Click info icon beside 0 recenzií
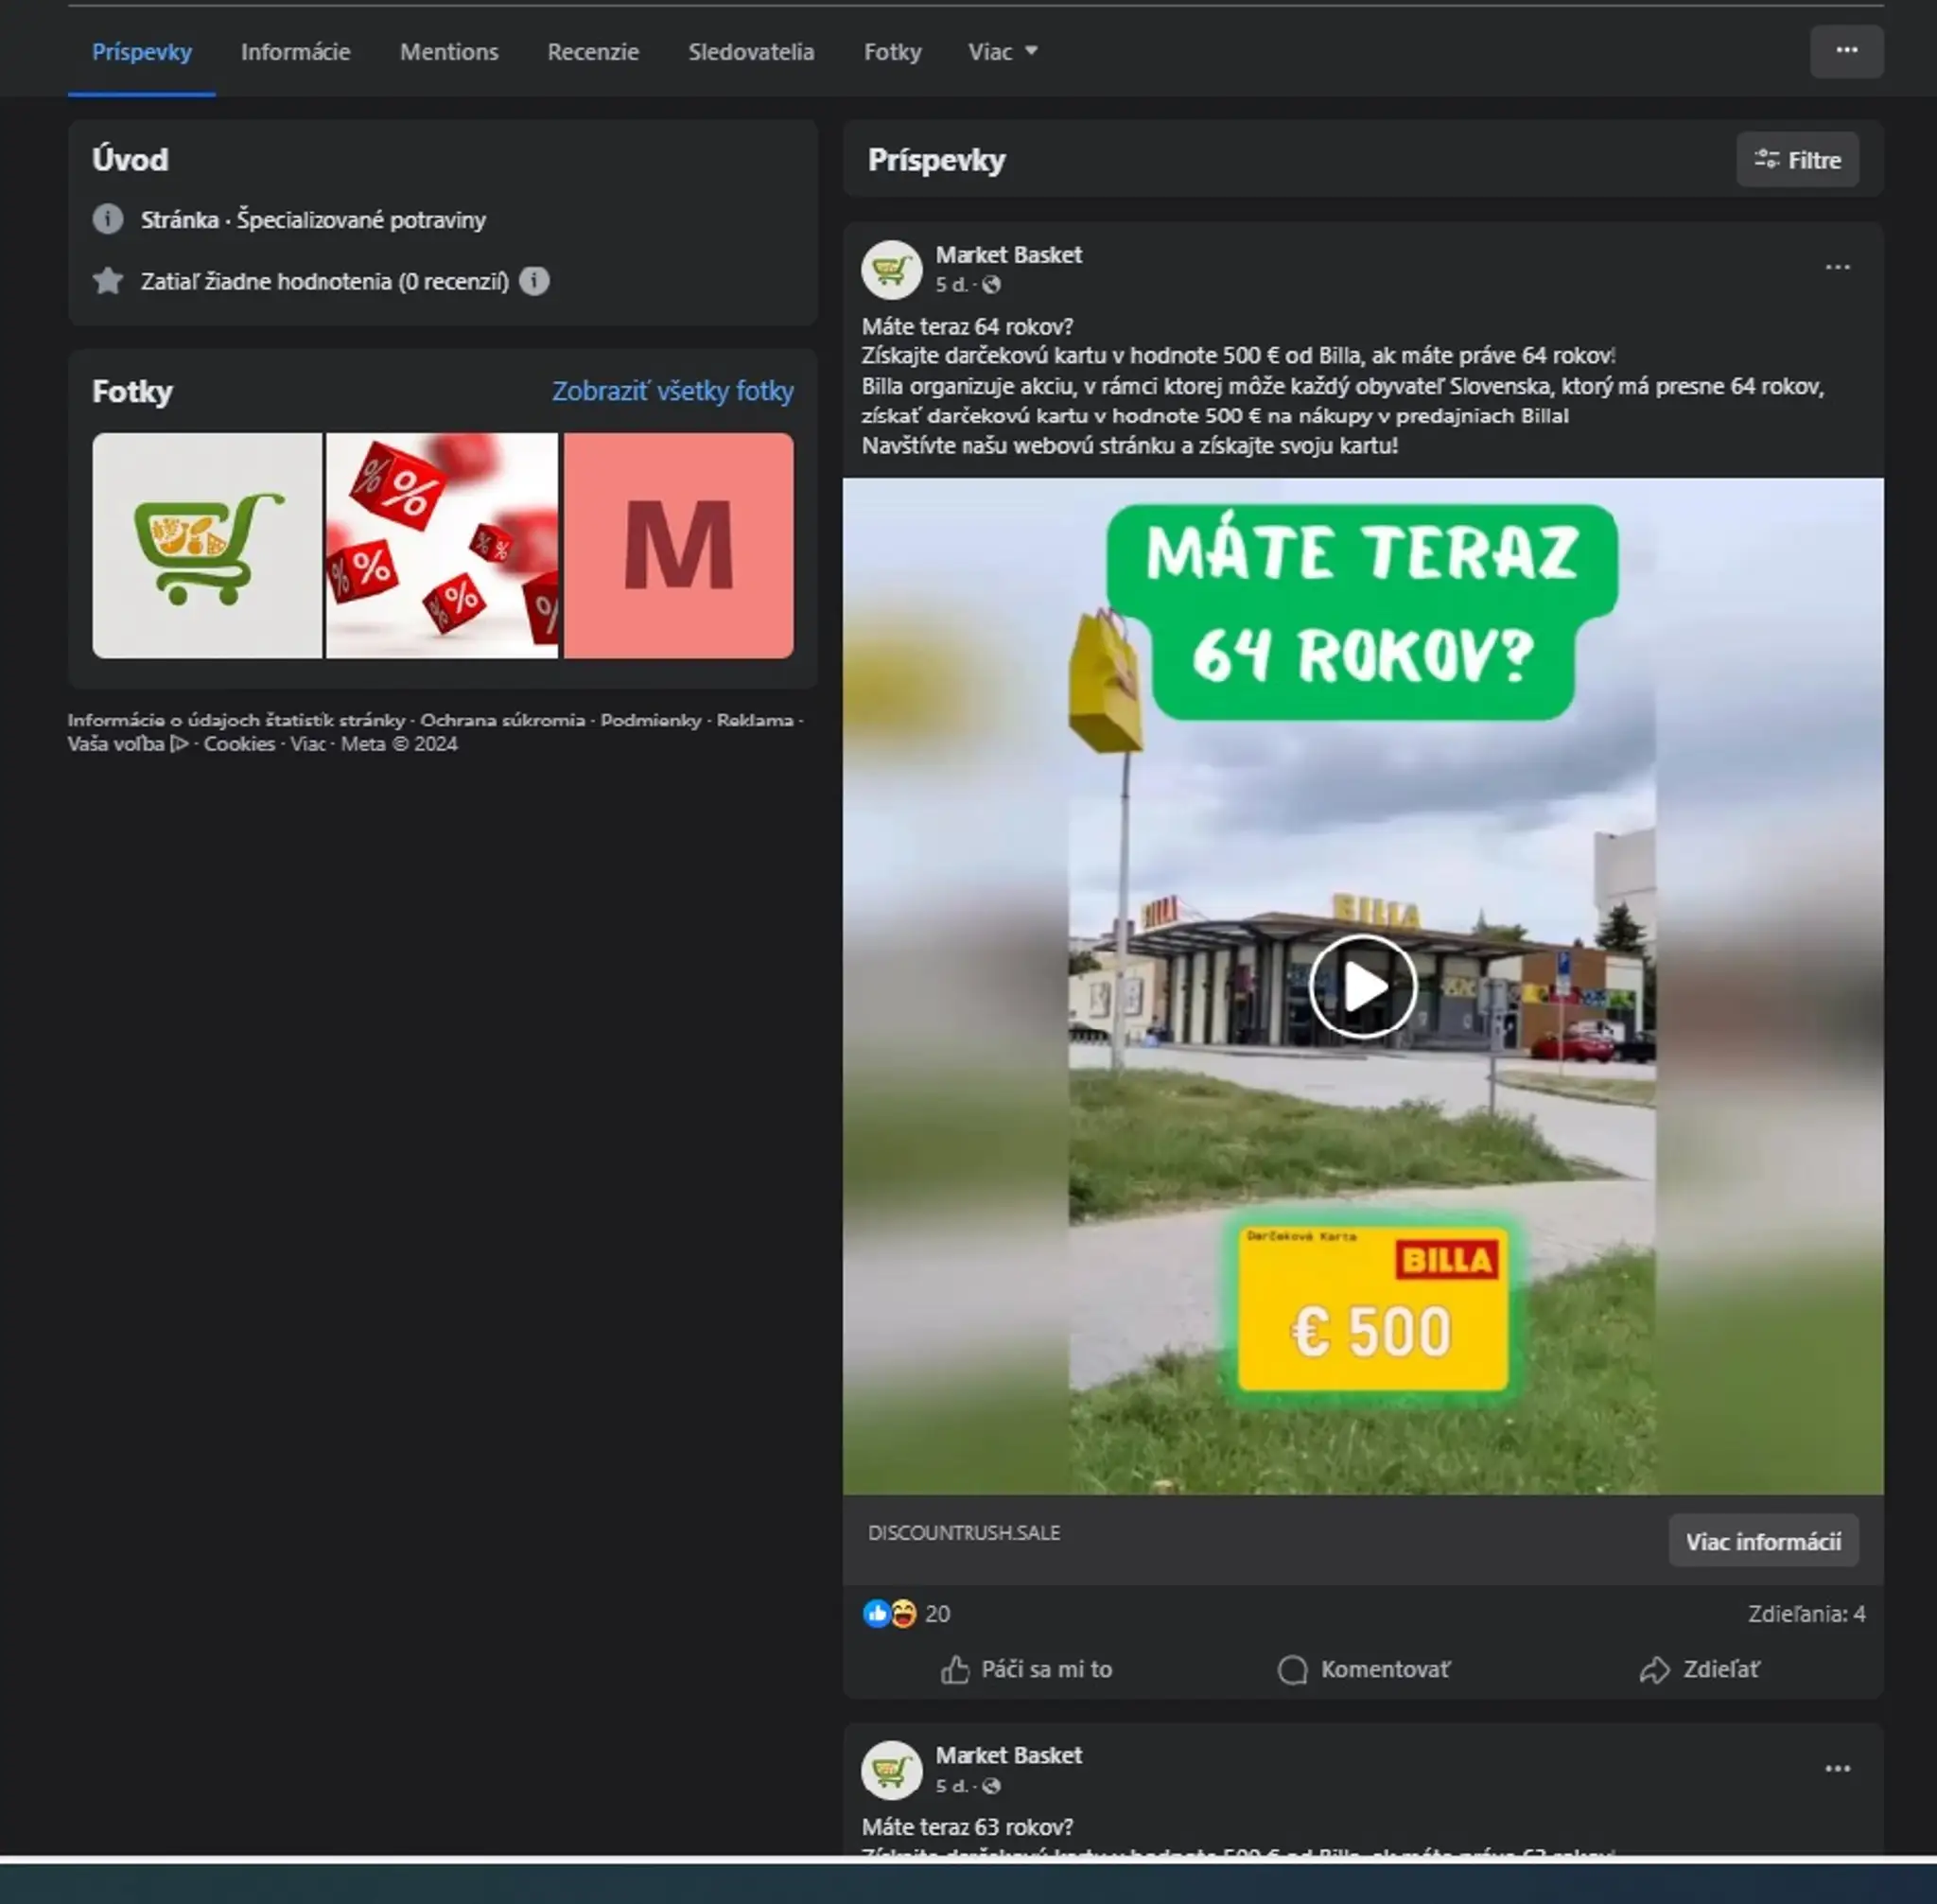The image size is (1937, 1904). [x=534, y=281]
